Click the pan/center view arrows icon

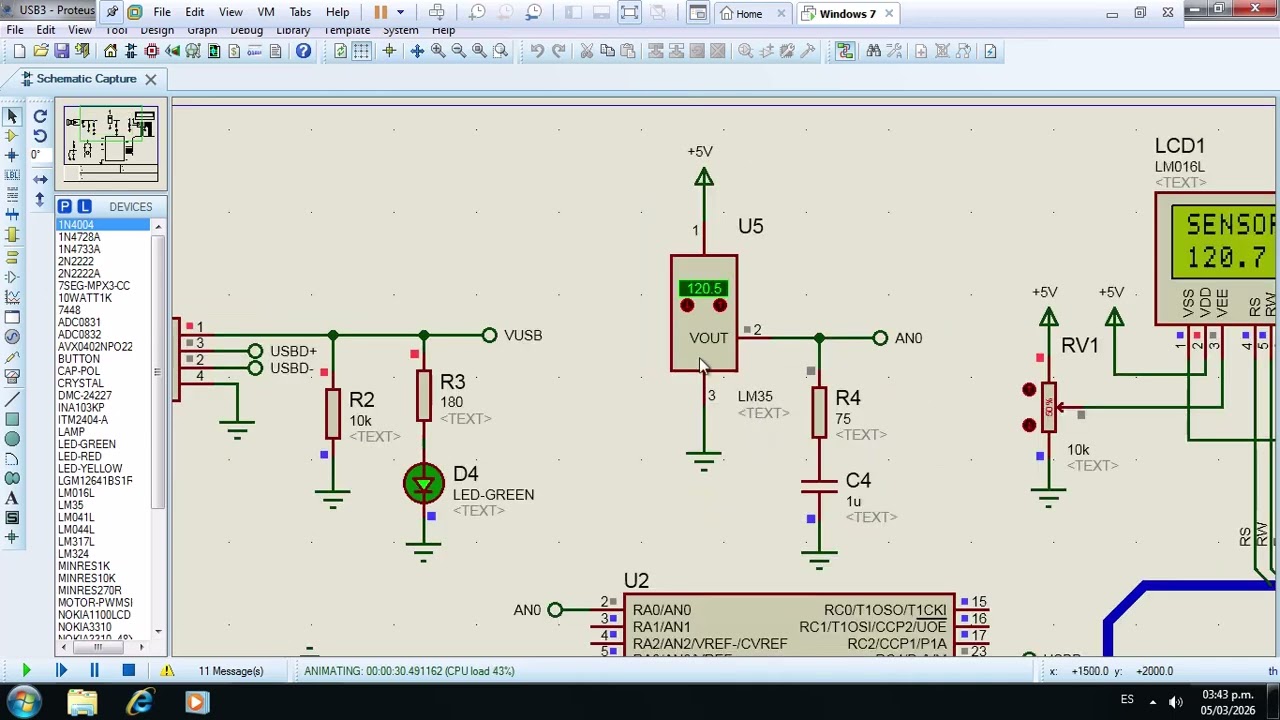pyautogui.click(x=417, y=51)
